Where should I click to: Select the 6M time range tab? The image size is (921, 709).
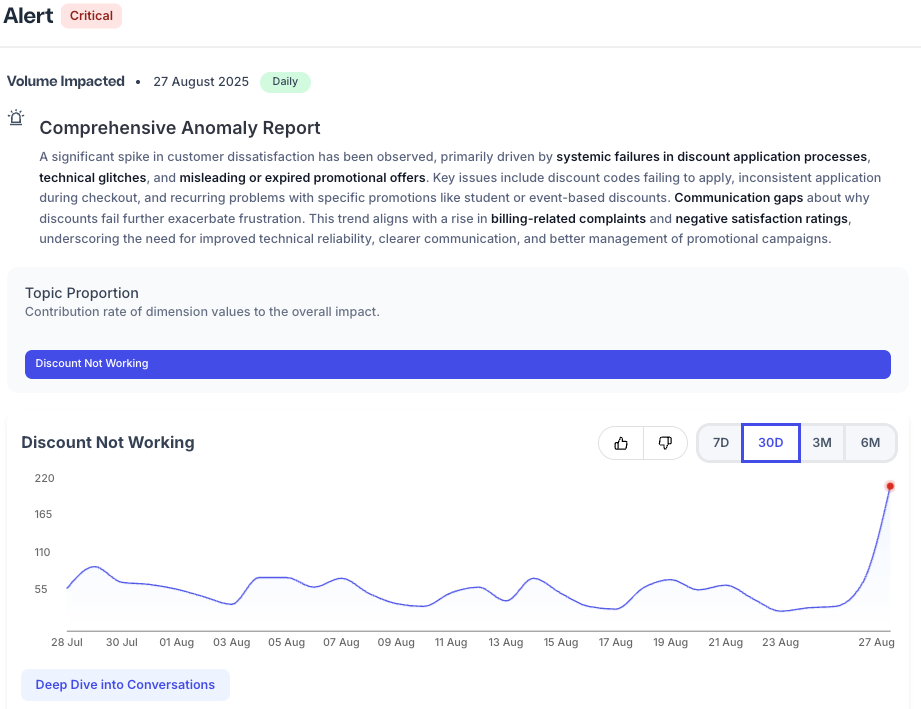click(x=870, y=442)
